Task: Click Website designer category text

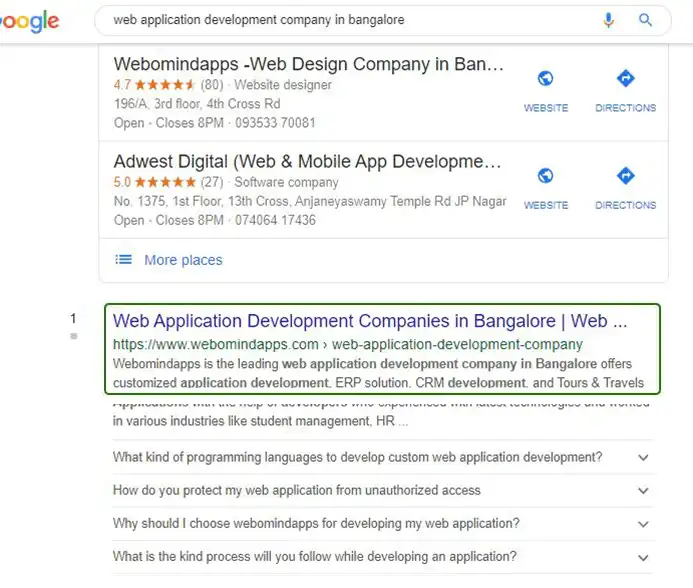Action: coord(283,85)
